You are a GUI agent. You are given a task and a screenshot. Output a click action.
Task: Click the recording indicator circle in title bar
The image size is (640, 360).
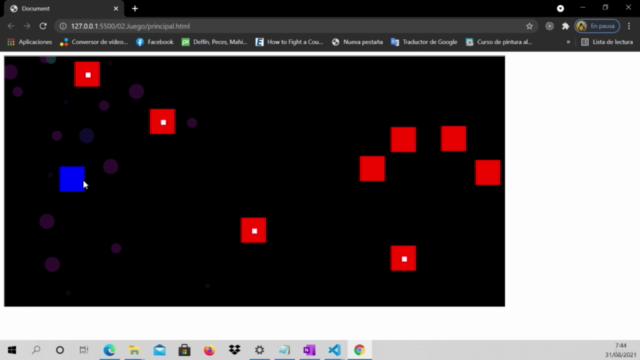(x=560, y=8)
